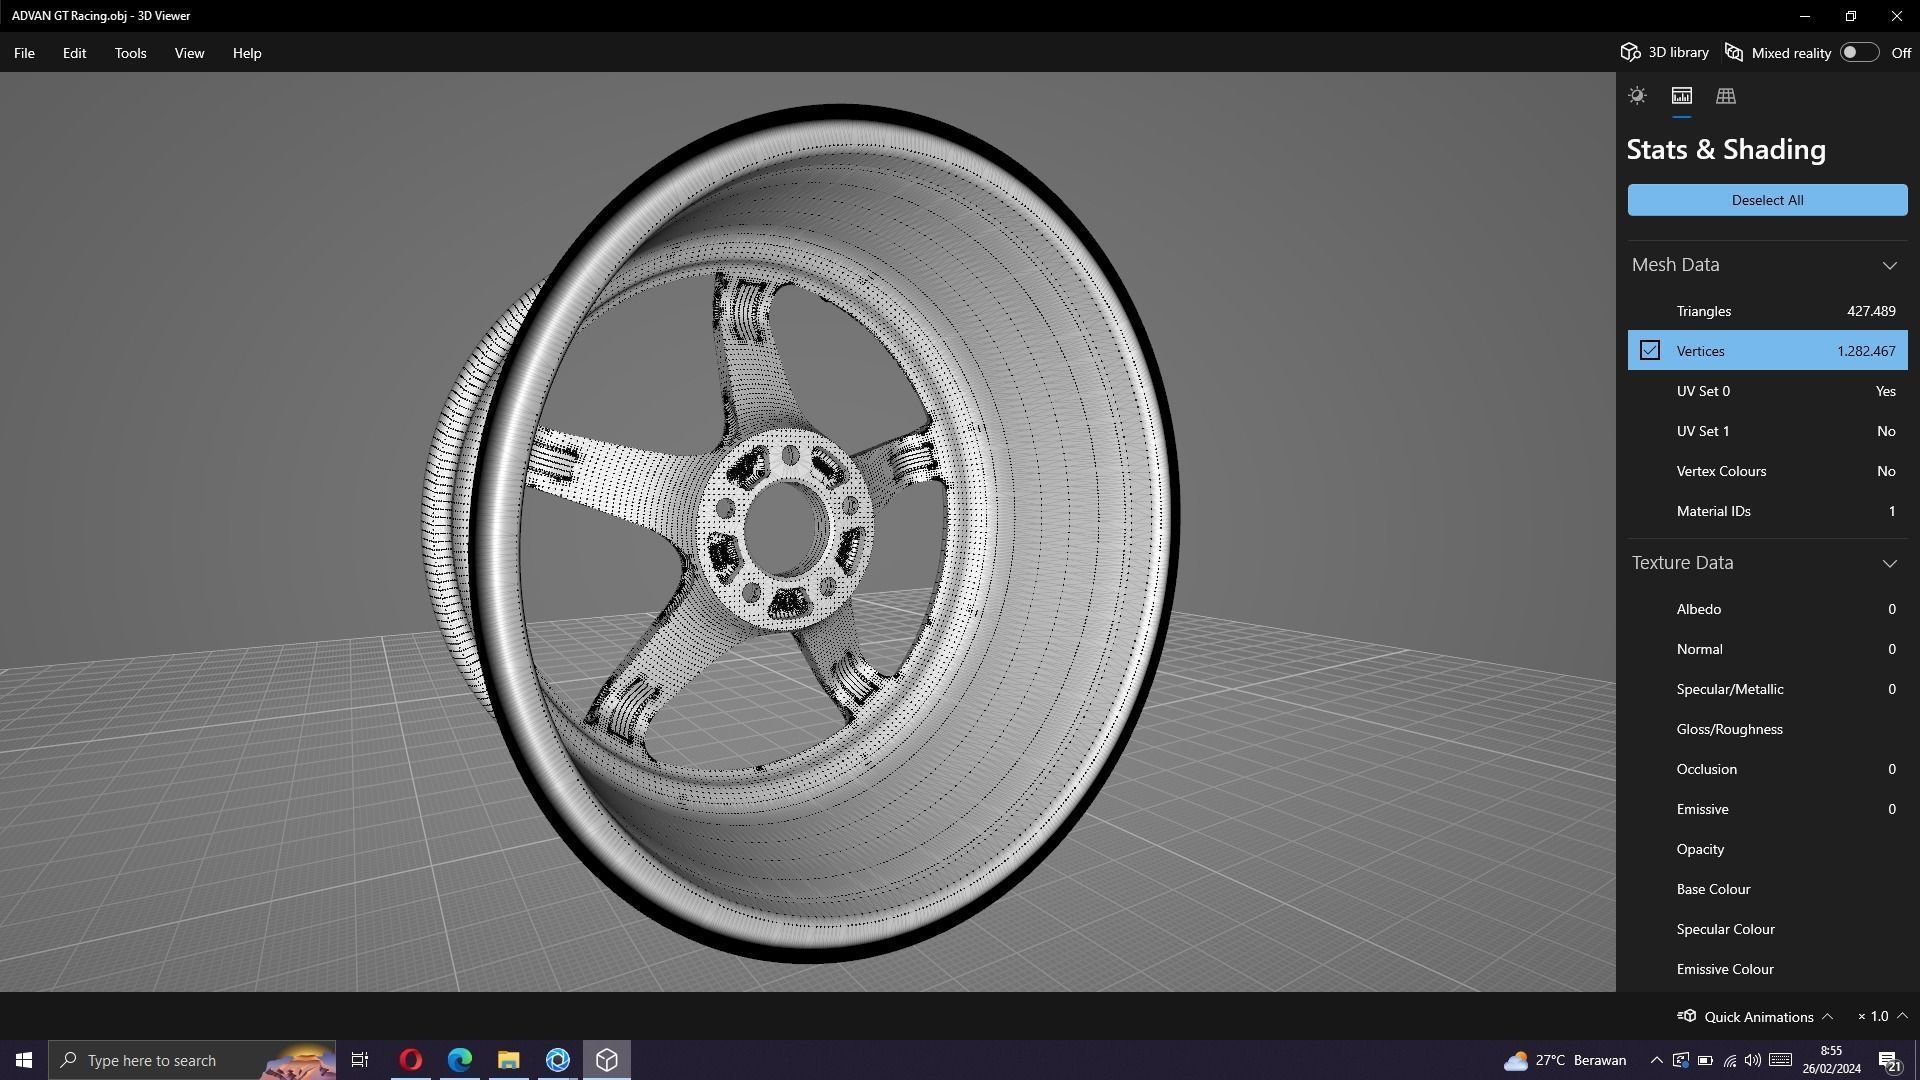Click the Mixed reality cube icon
The height and width of the screenshot is (1080, 1920).
tap(1734, 53)
